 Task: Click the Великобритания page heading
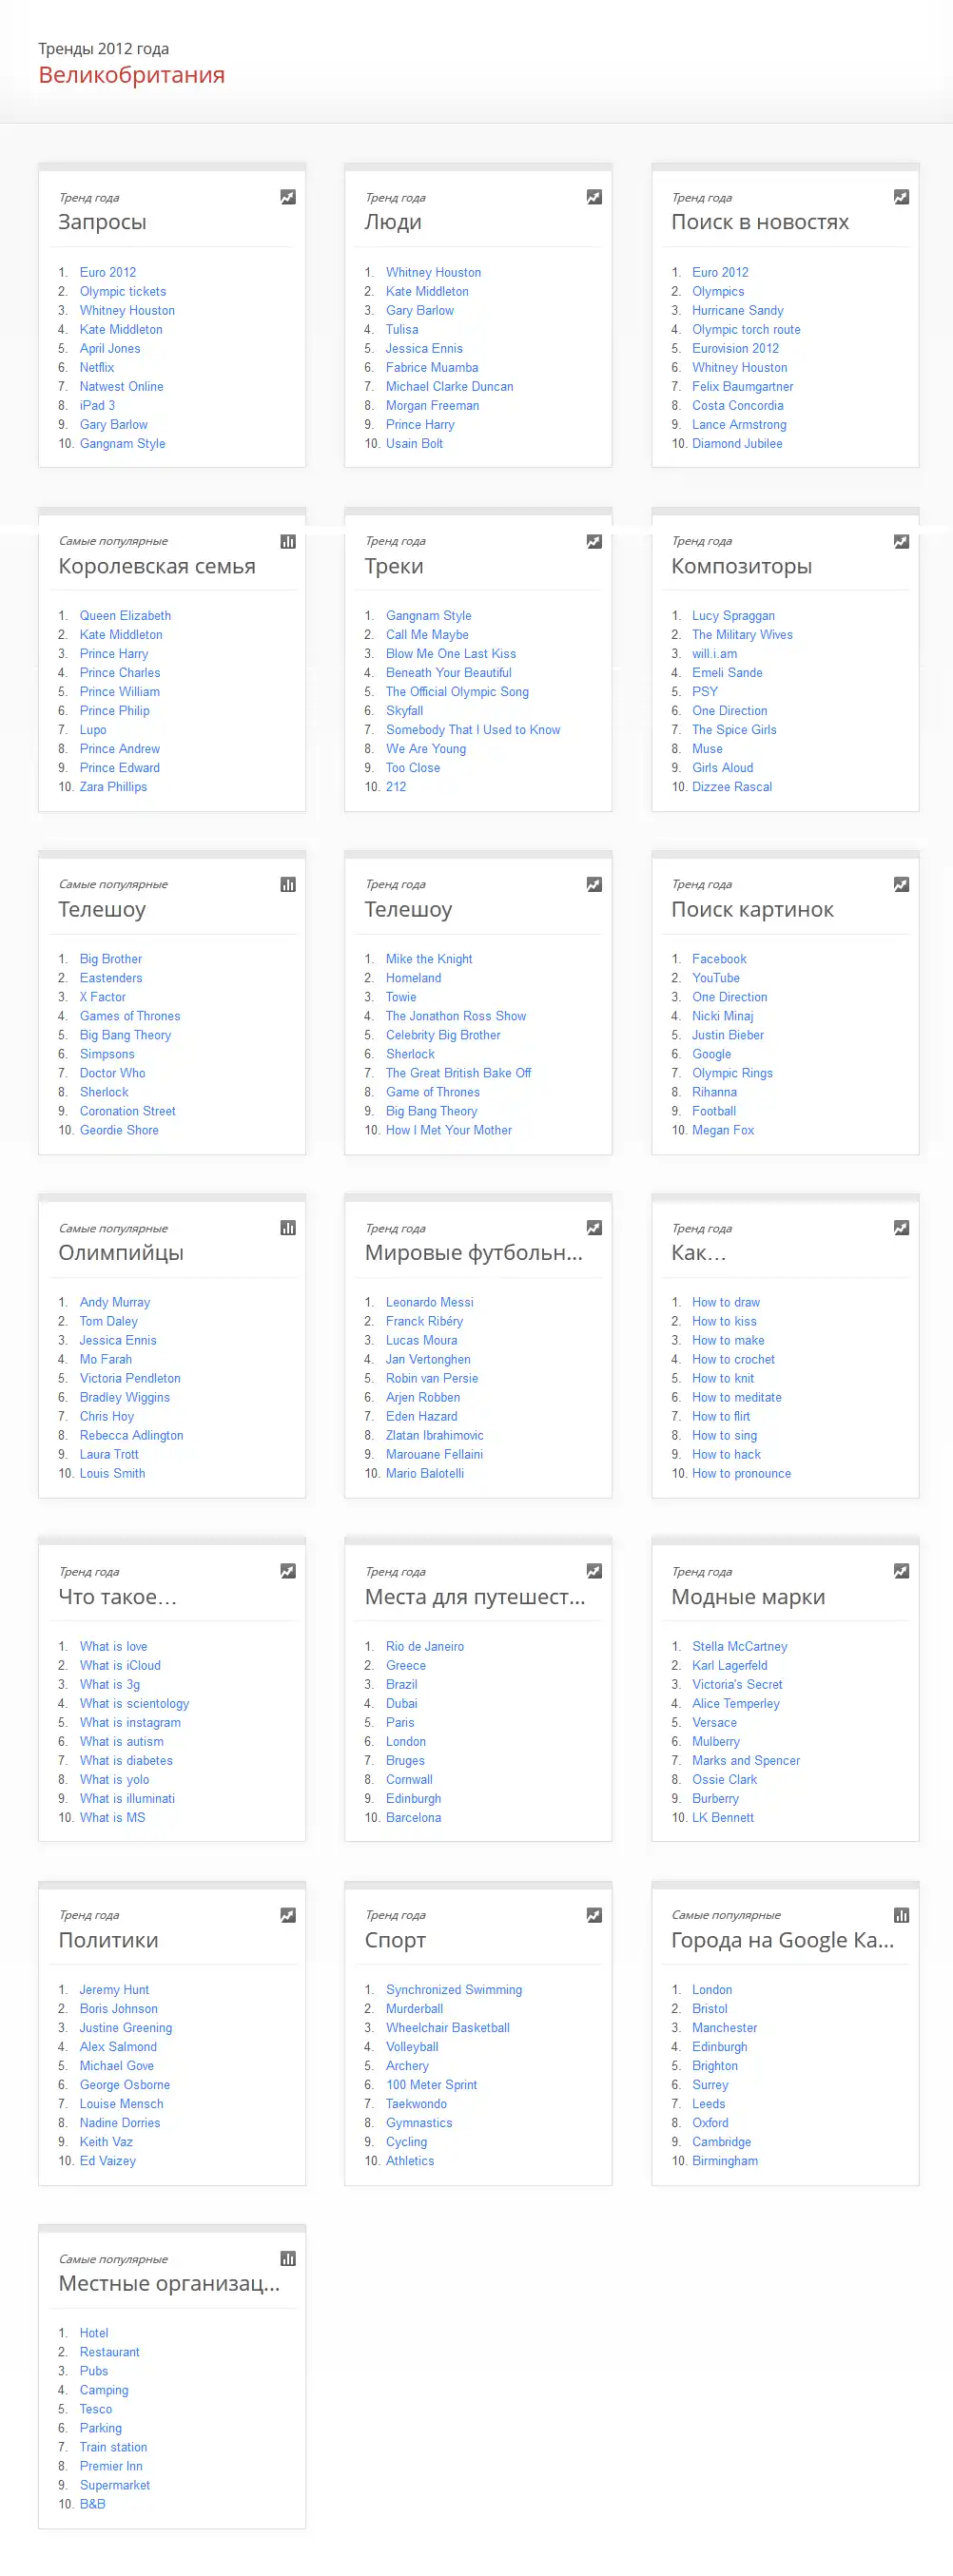point(131,75)
